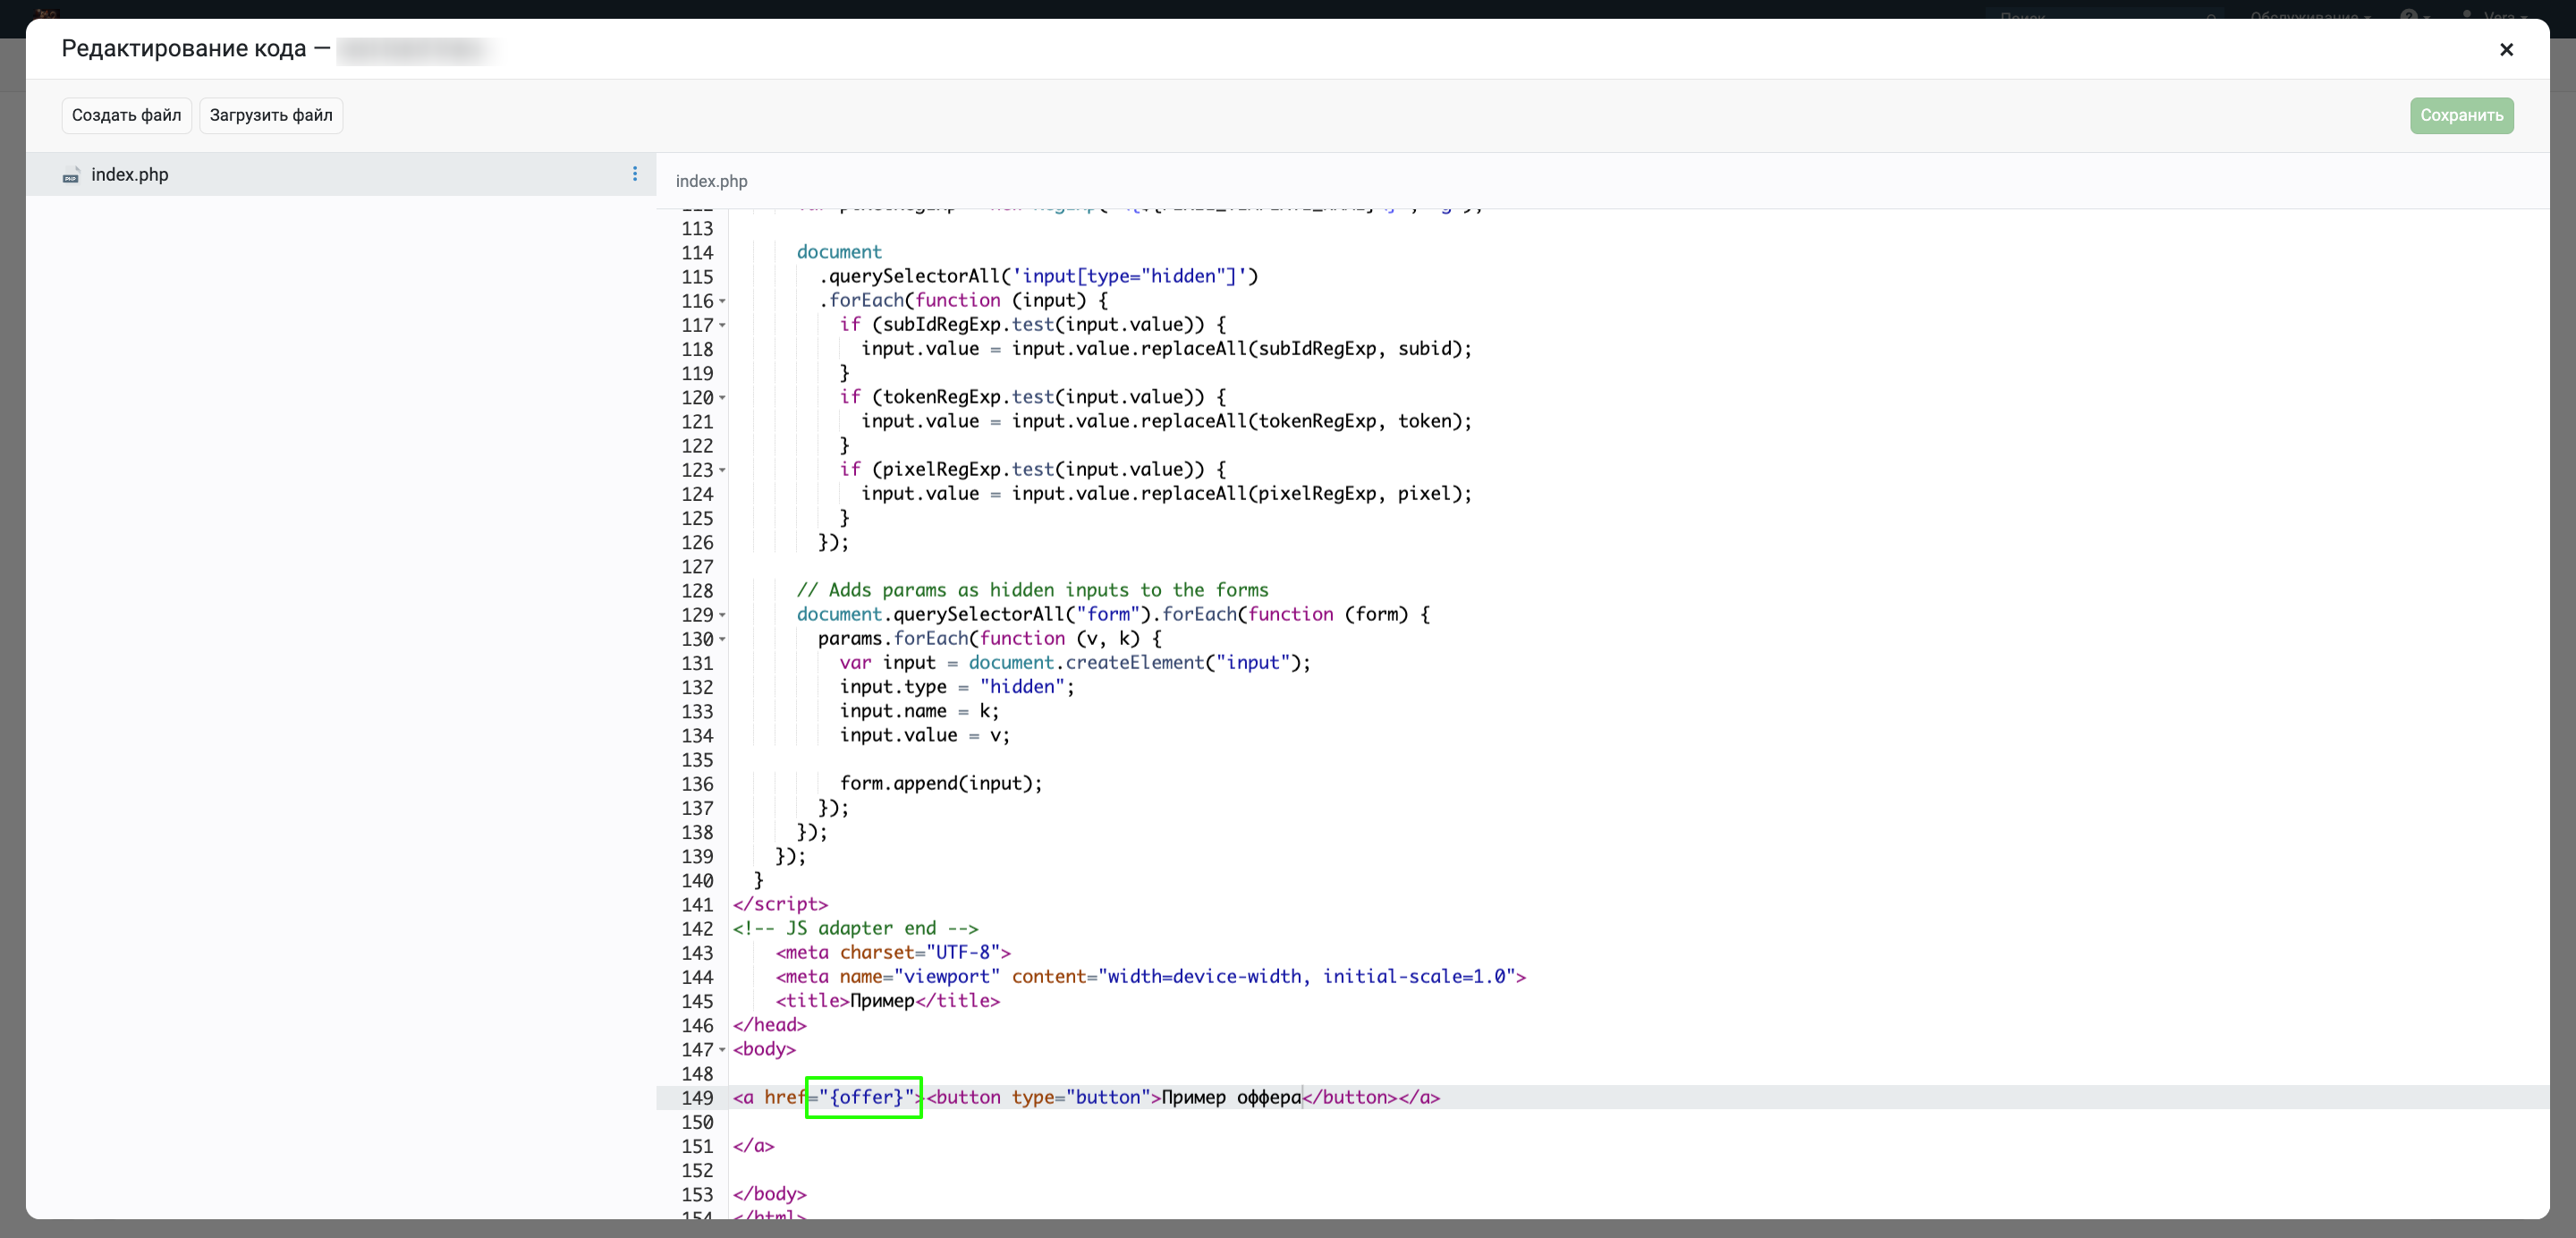Click the charset="UTF-8" meta line
Viewport: 2576px width, 1238px height.
(x=893, y=952)
